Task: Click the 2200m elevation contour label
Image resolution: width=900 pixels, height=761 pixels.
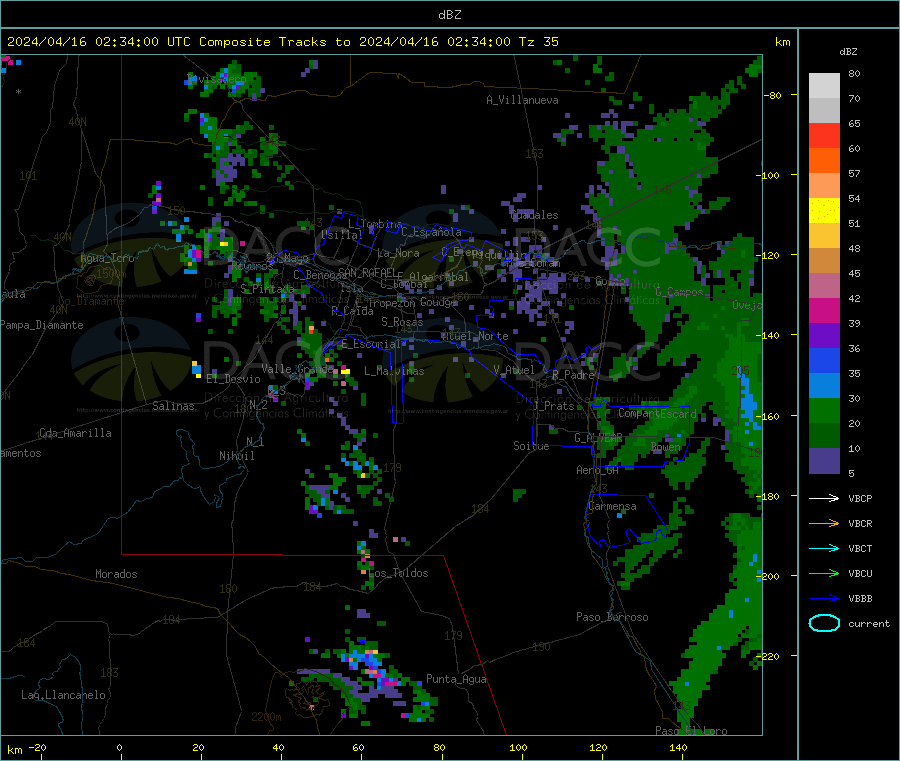Action: (x=266, y=717)
